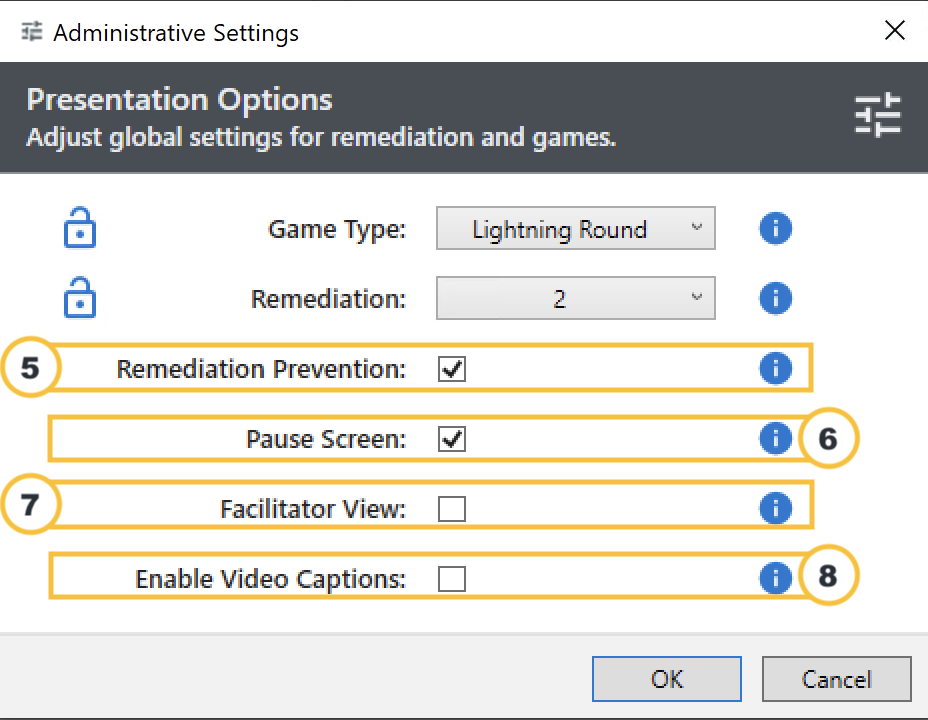Screen dimensions: 928x720
Task: Show info for Remediation Prevention
Action: (x=775, y=369)
